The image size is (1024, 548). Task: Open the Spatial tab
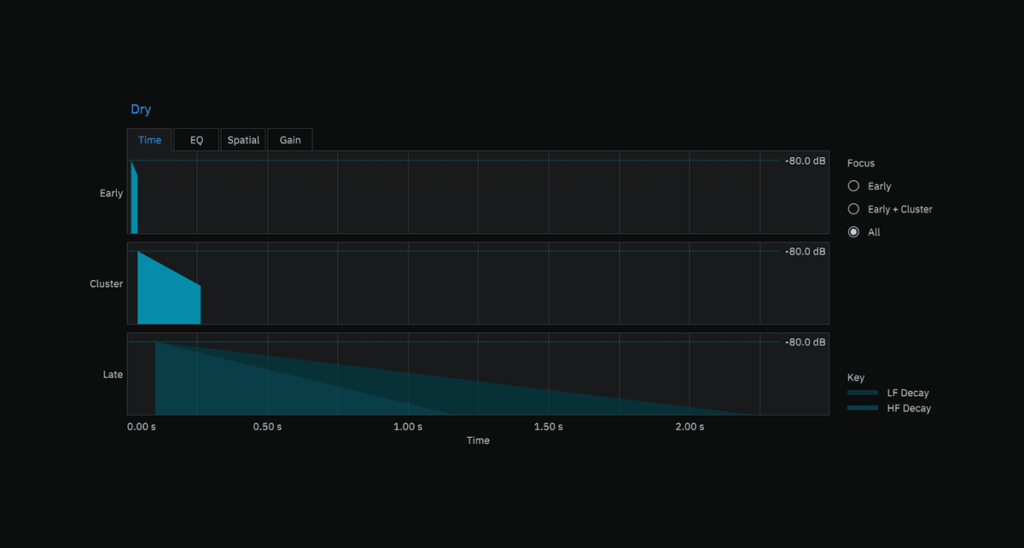coord(244,140)
